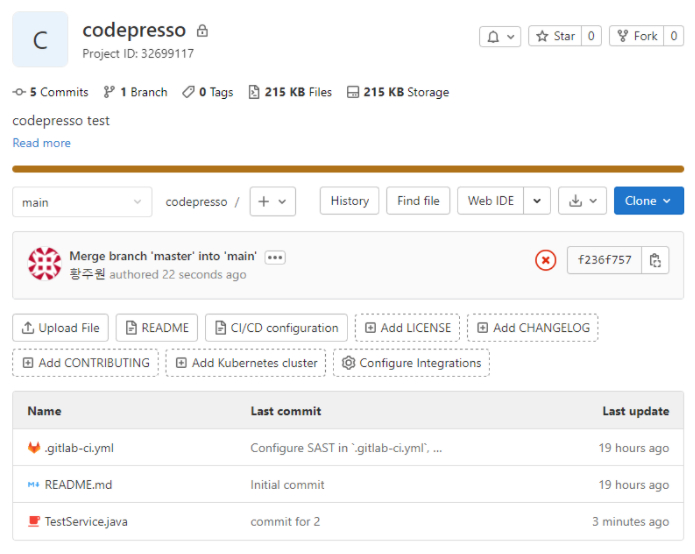
Task: Open the fork count showing 0
Action: click(x=673, y=36)
